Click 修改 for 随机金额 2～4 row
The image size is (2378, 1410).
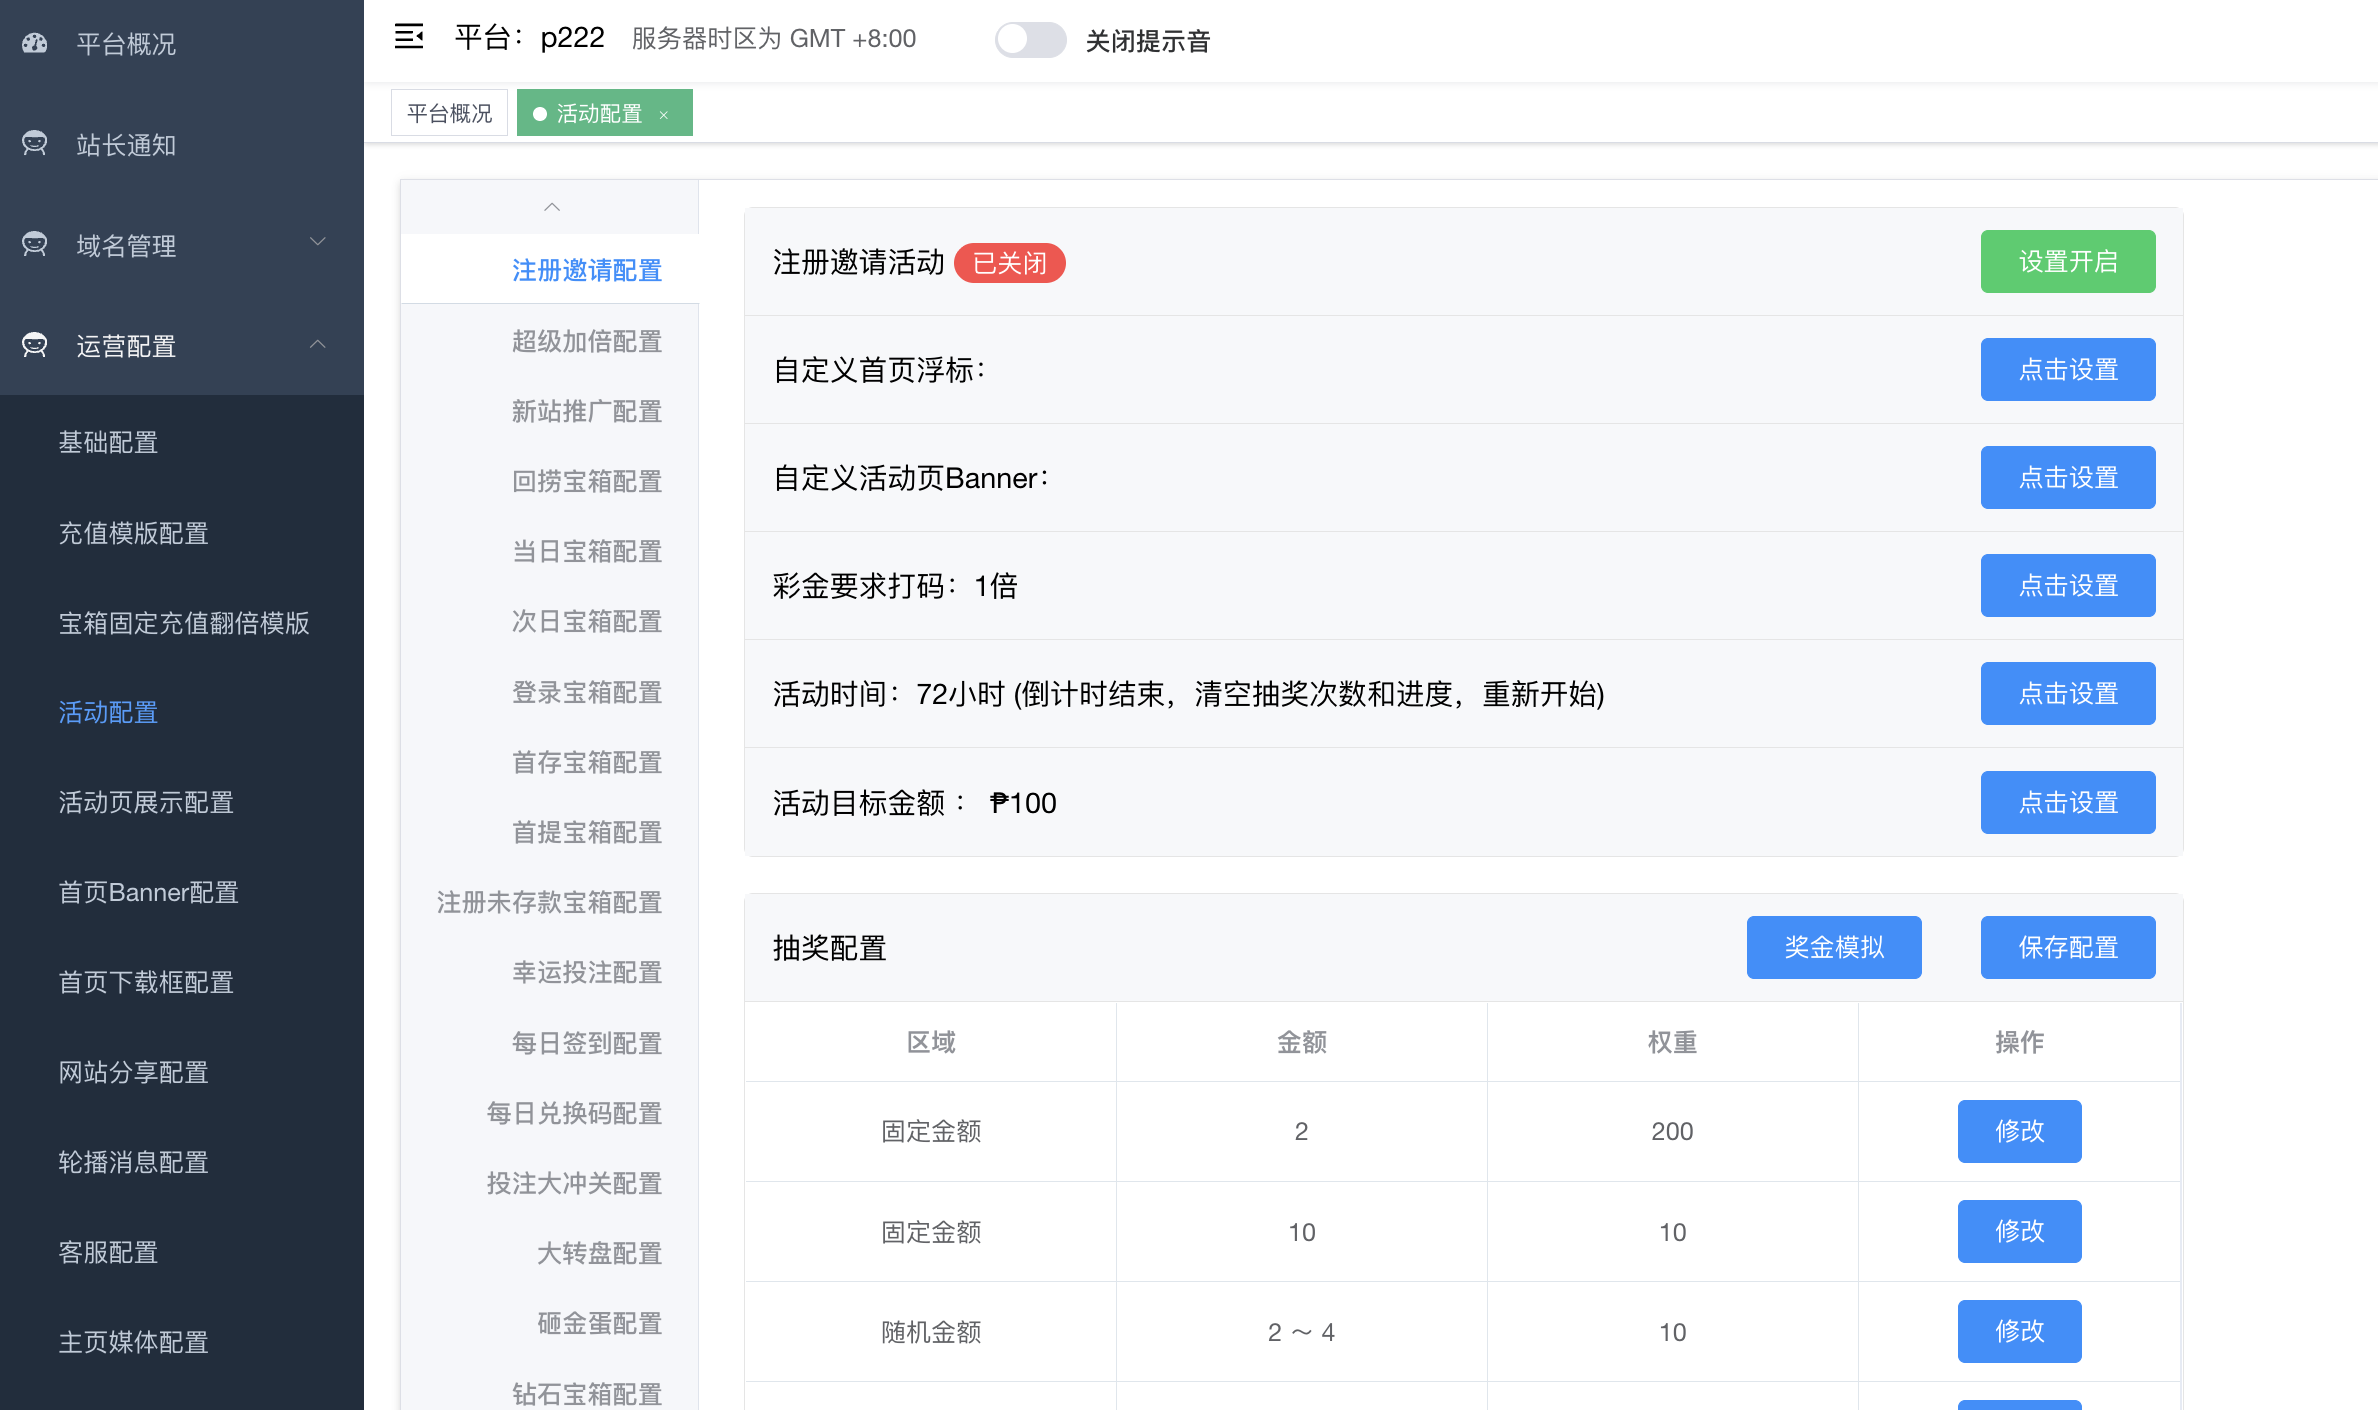tap(2020, 1331)
